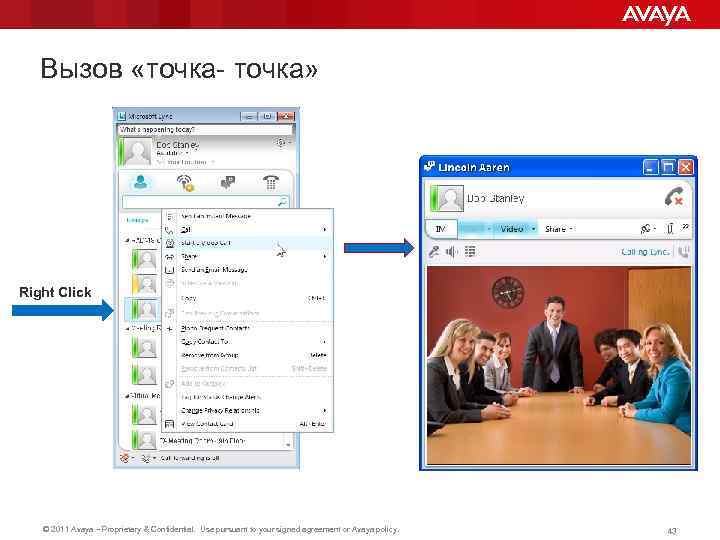Open the Phone dial pad icon in Lync
Image resolution: width=720 pixels, height=540 pixels.
pos(271,183)
